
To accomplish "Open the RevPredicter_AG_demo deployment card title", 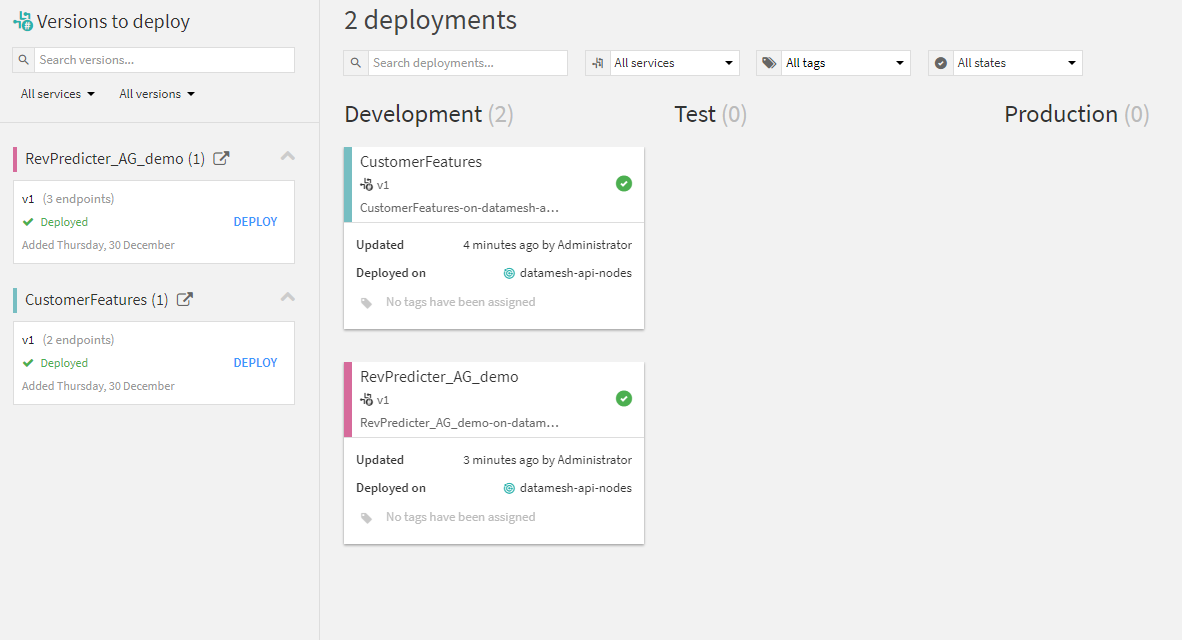I will (439, 377).
